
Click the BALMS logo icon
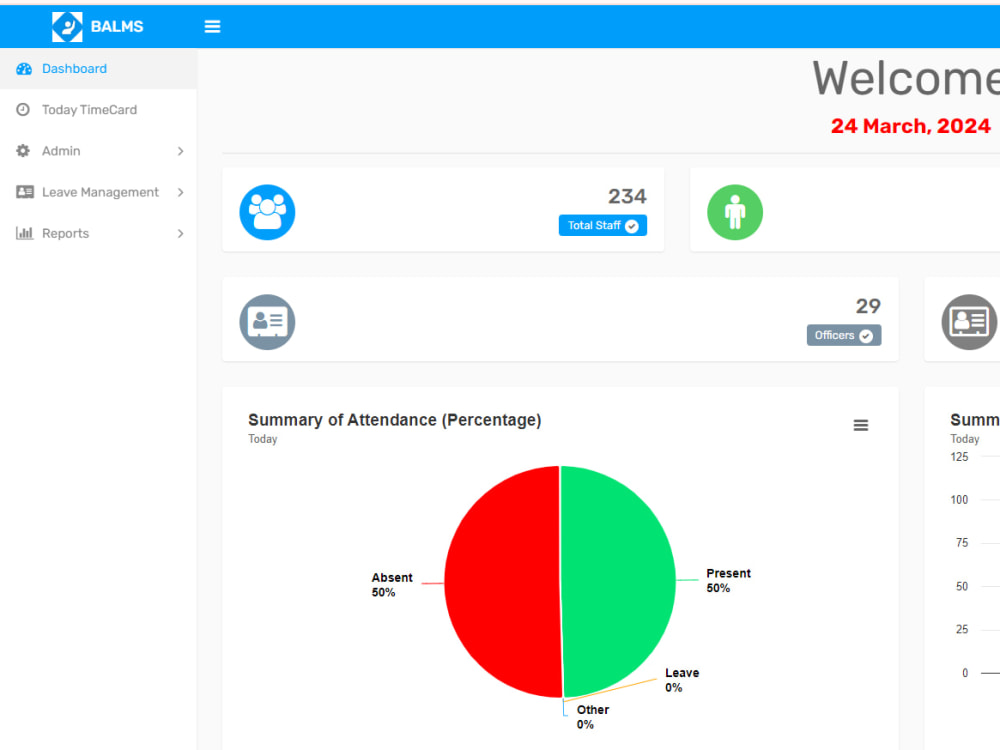point(67,27)
